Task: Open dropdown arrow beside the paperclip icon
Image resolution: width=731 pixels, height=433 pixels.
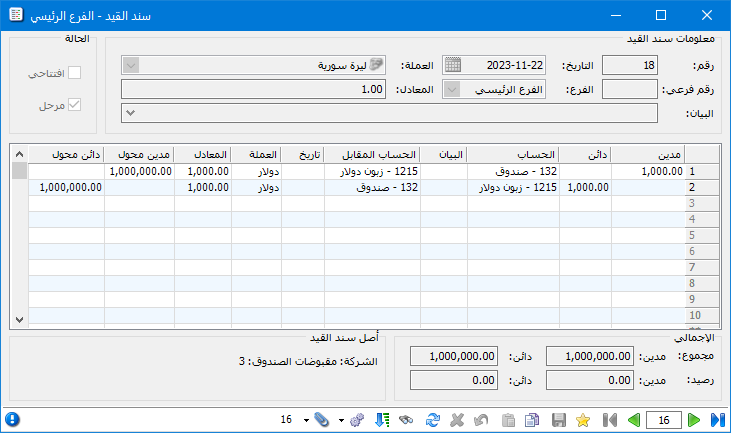Action: (306, 420)
